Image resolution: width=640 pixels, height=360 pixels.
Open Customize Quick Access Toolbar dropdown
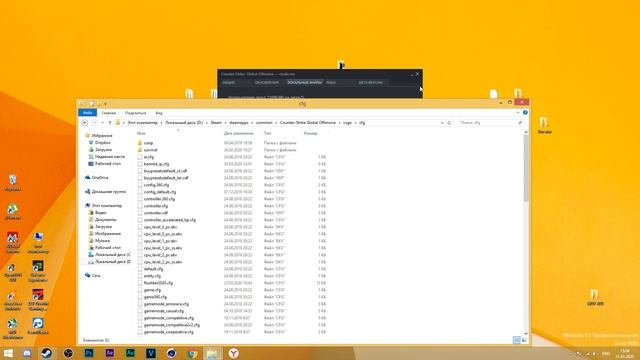[x=106, y=104]
